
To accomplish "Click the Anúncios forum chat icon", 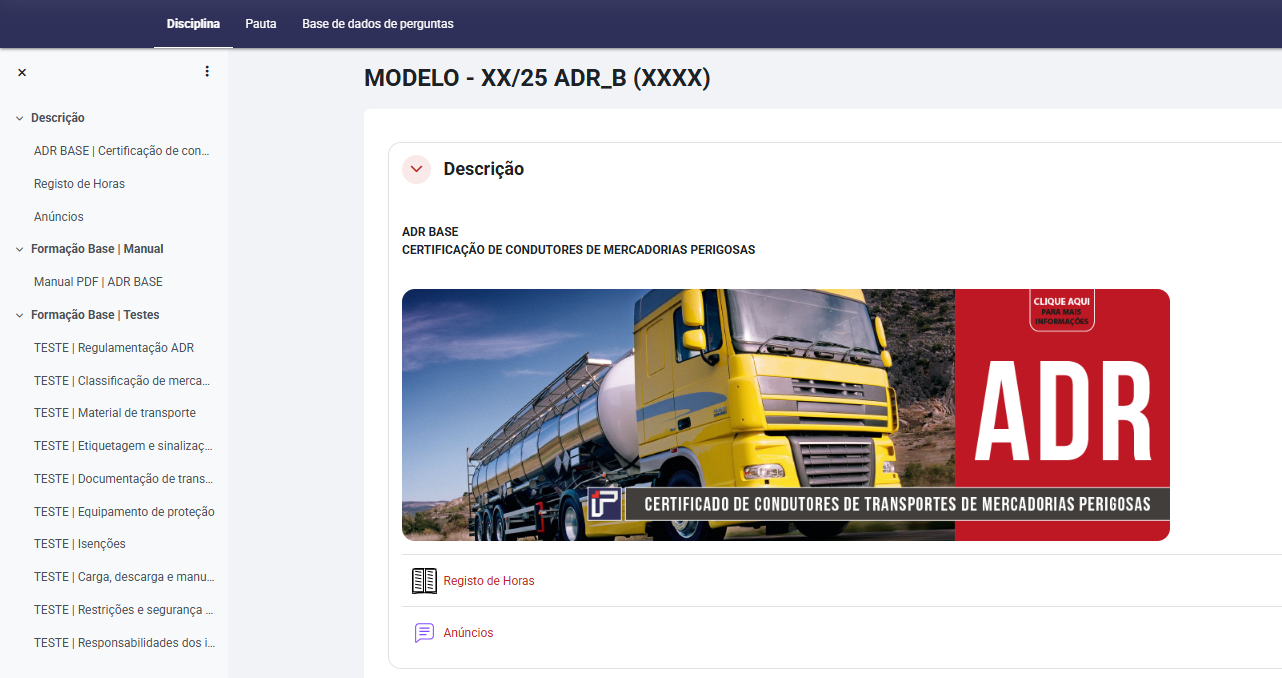I will (424, 633).
